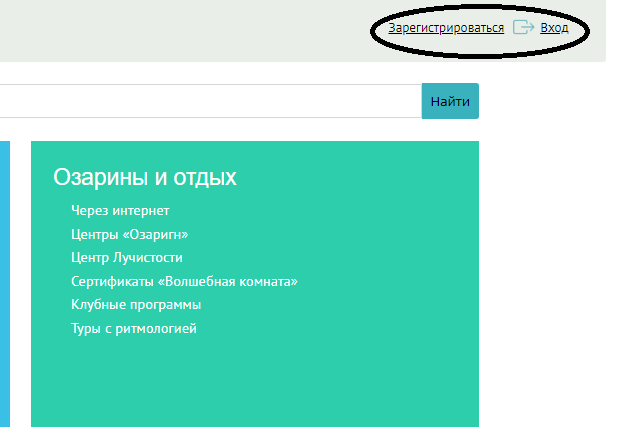Open Центр Лучистости link
Viewport: 623px width, 427px height.
click(x=127, y=257)
